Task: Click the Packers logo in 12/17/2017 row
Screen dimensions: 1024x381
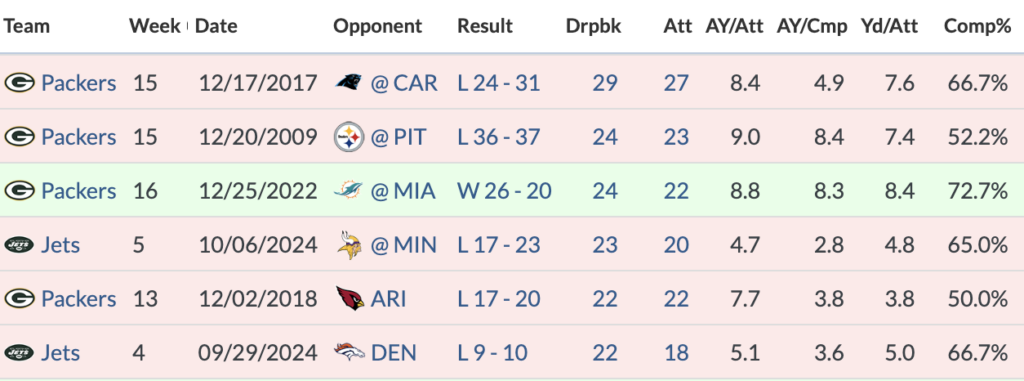Action: pyautogui.click(x=19, y=83)
